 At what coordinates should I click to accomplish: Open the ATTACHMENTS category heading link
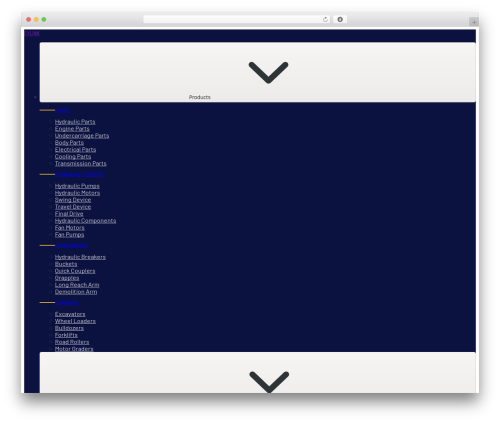pos(71,245)
